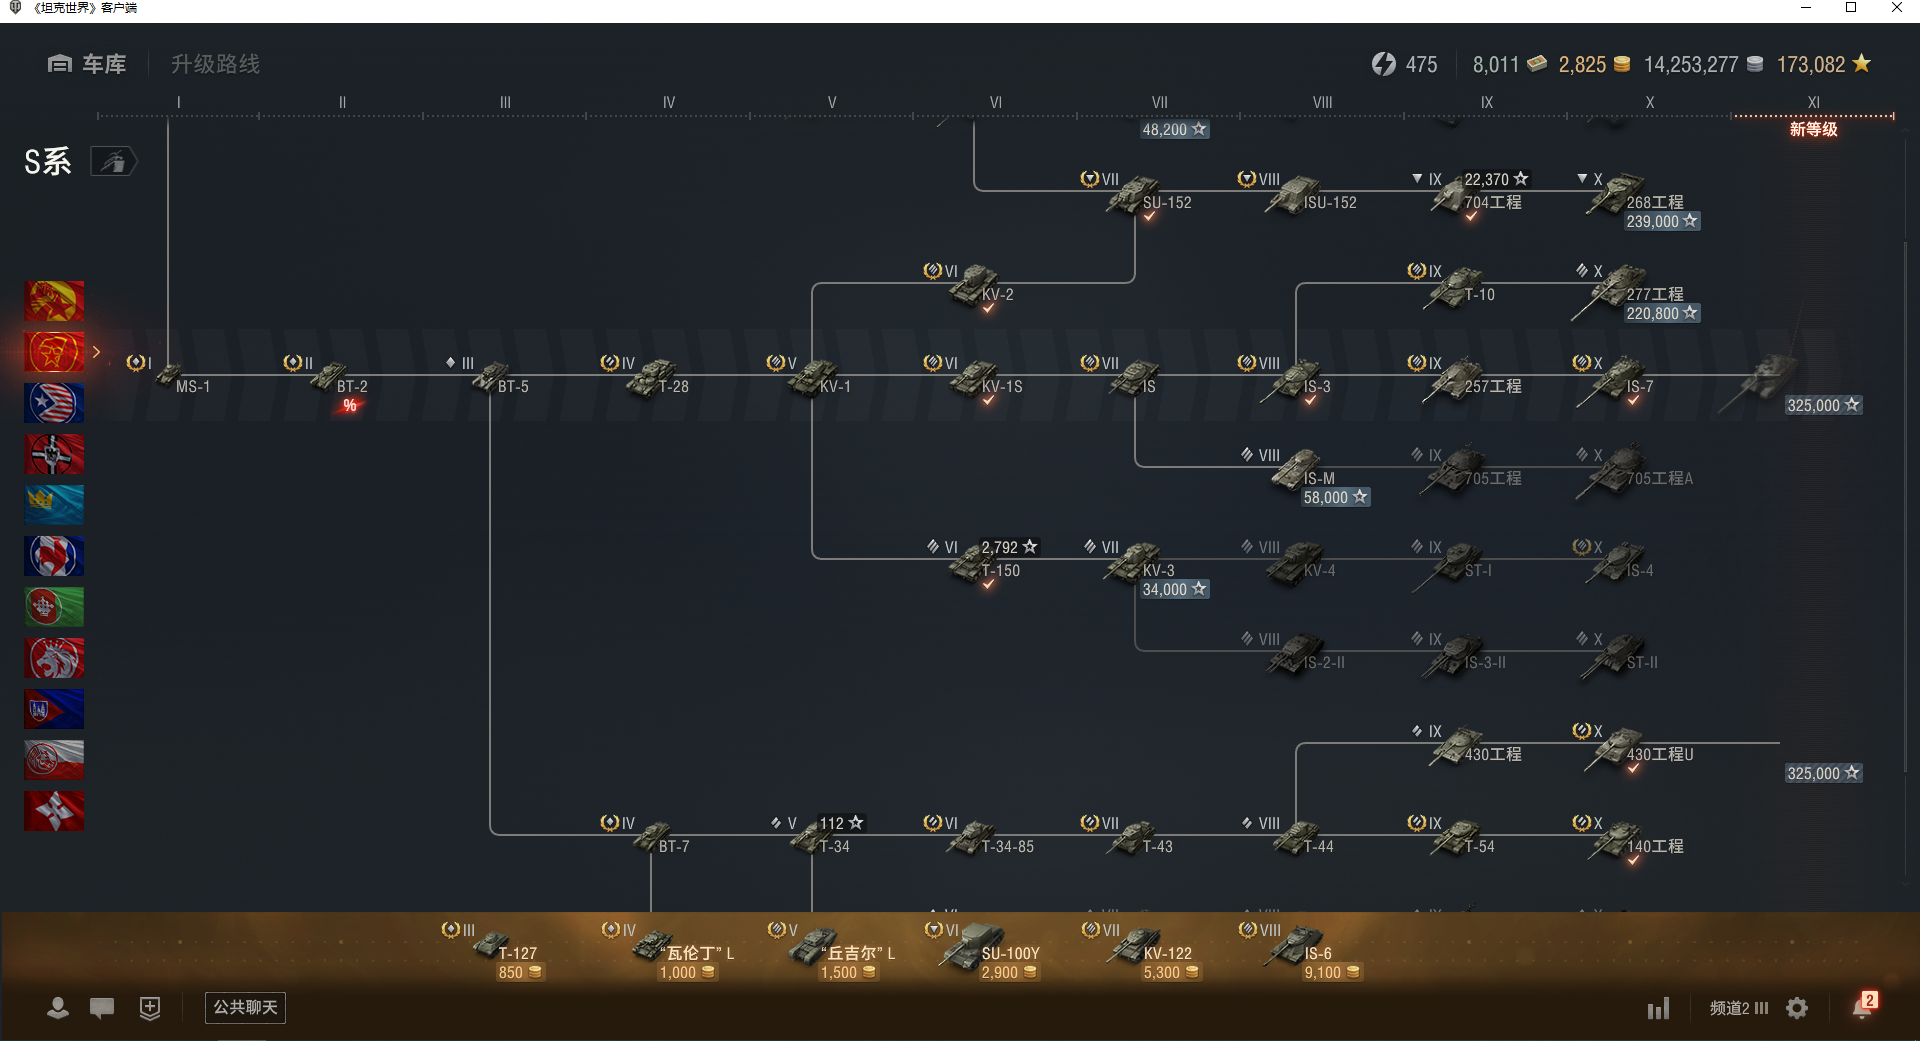Open the 公共聊天 public chat button

(245, 1007)
